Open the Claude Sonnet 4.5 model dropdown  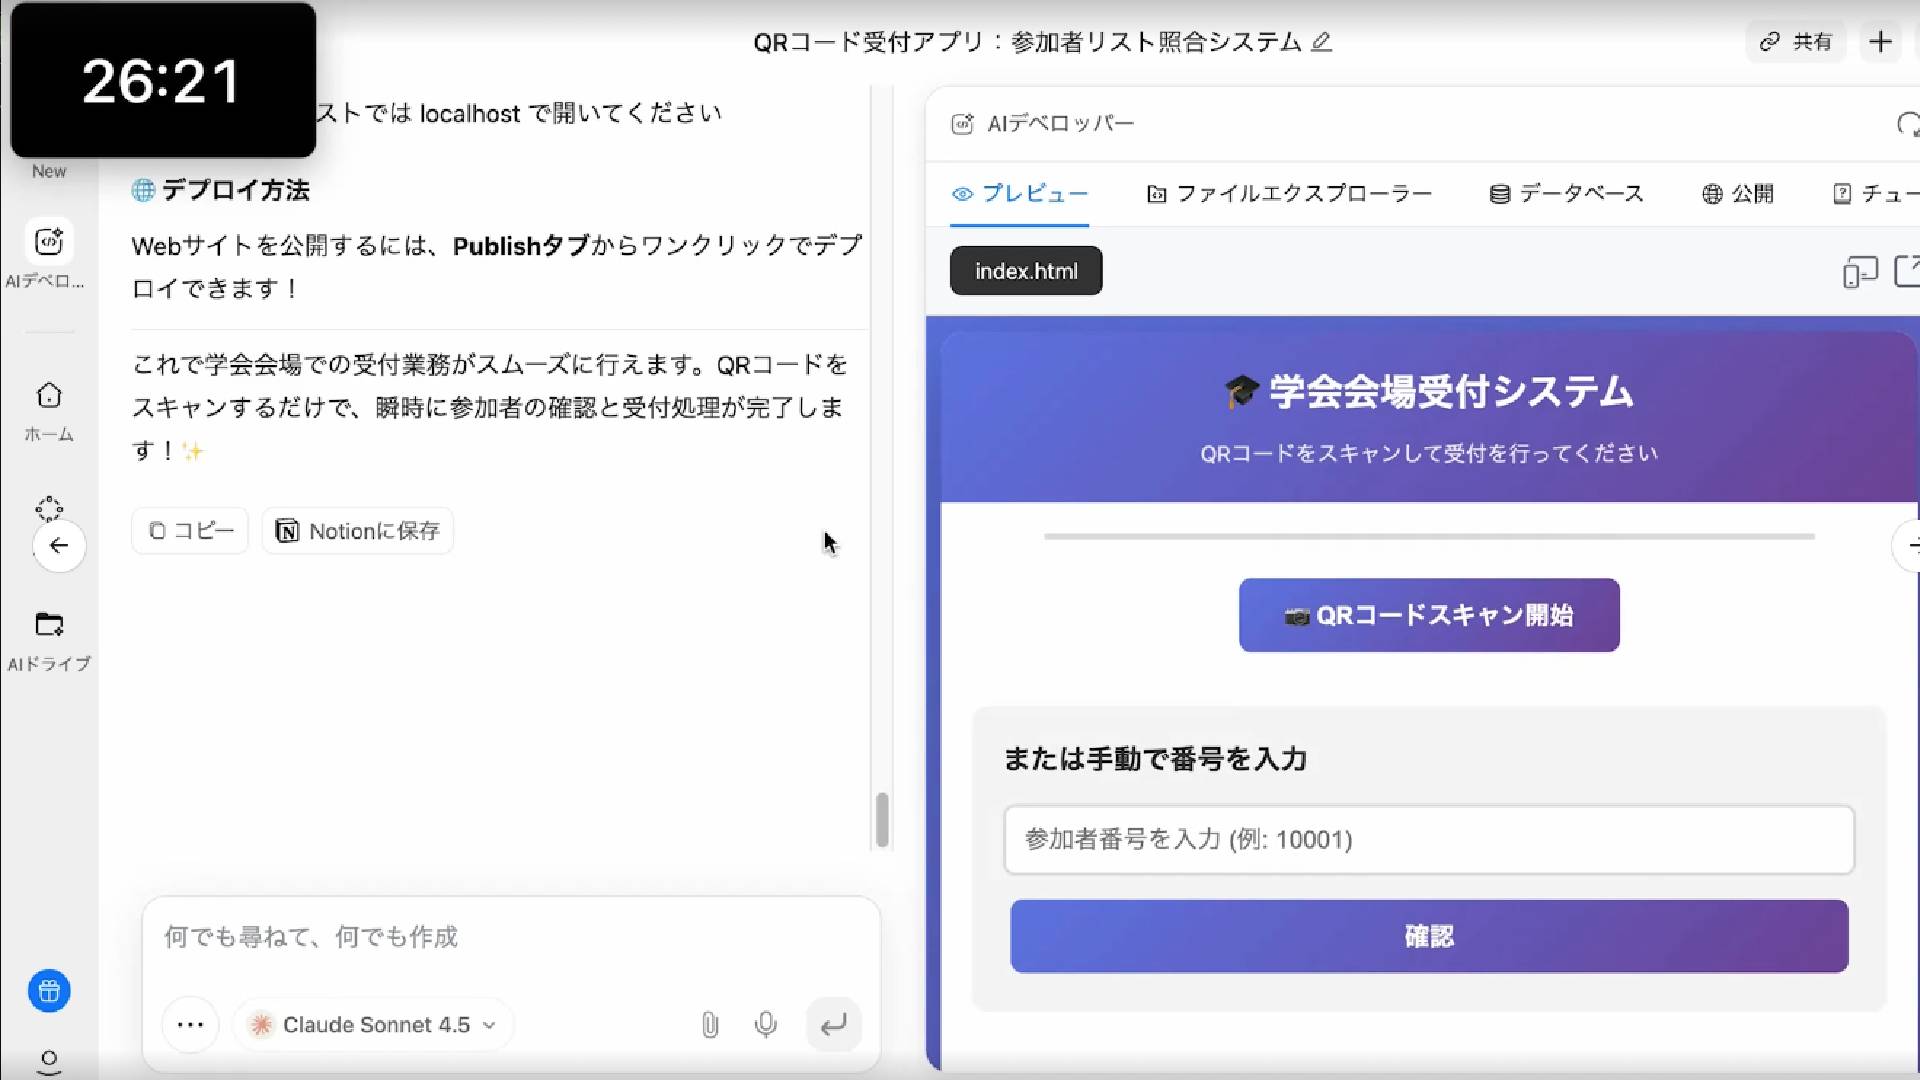(x=374, y=1024)
